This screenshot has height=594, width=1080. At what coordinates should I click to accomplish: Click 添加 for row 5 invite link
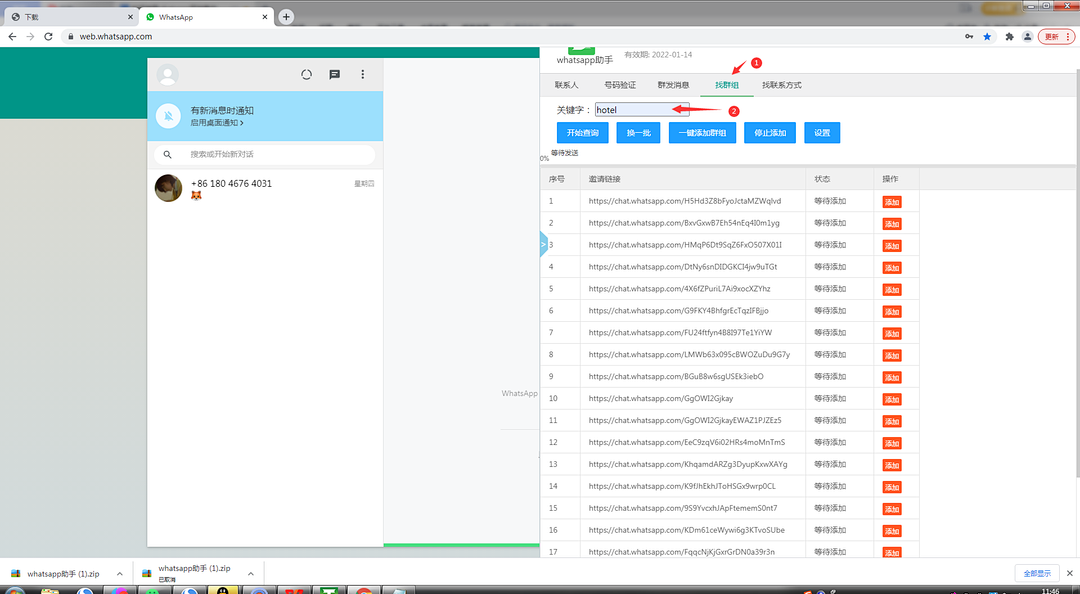pos(892,289)
